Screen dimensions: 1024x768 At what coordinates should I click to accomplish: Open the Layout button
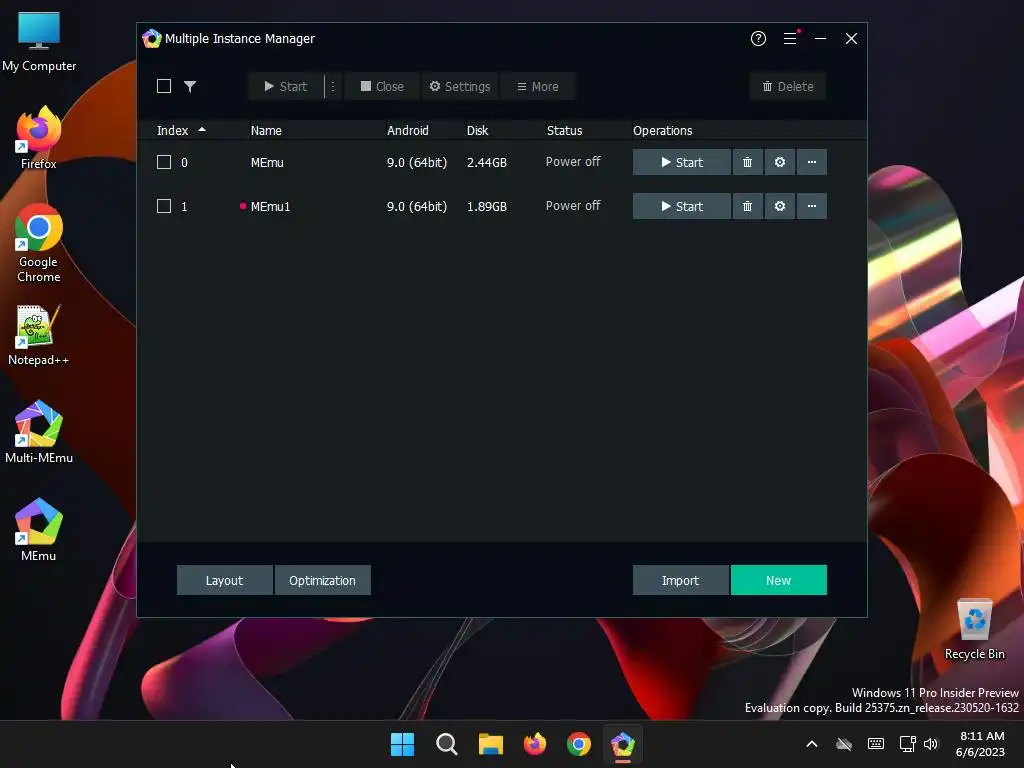[225, 580]
